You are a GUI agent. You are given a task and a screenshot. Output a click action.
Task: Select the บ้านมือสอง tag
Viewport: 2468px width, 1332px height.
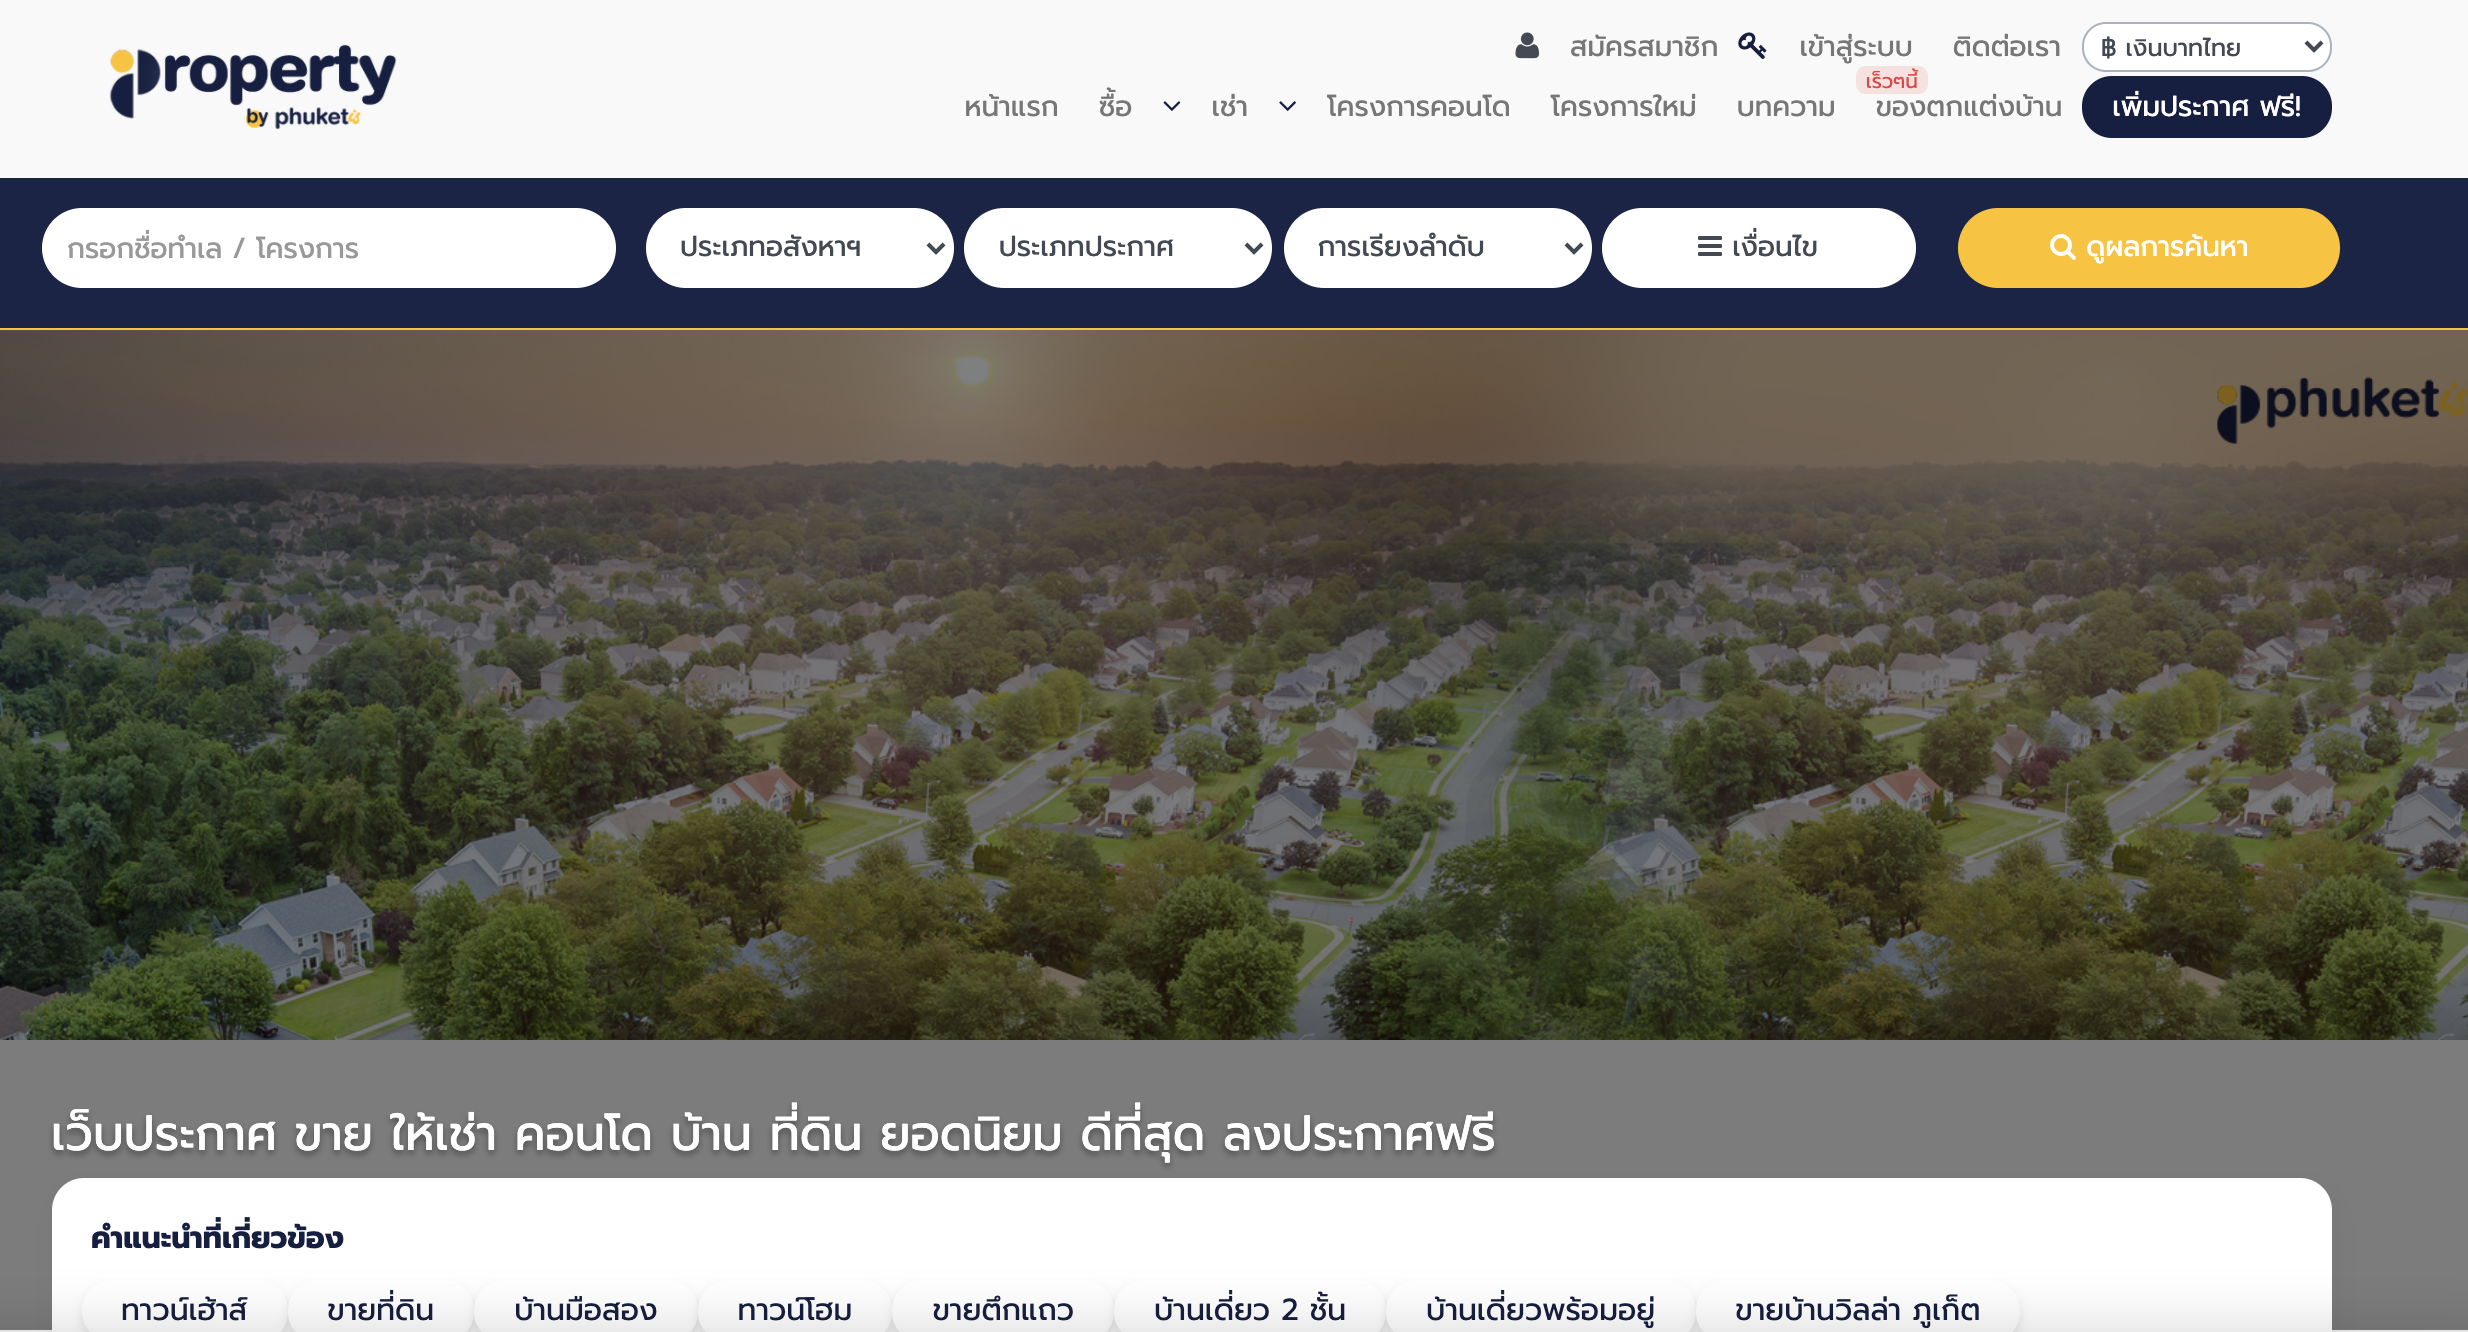pos(585,1308)
